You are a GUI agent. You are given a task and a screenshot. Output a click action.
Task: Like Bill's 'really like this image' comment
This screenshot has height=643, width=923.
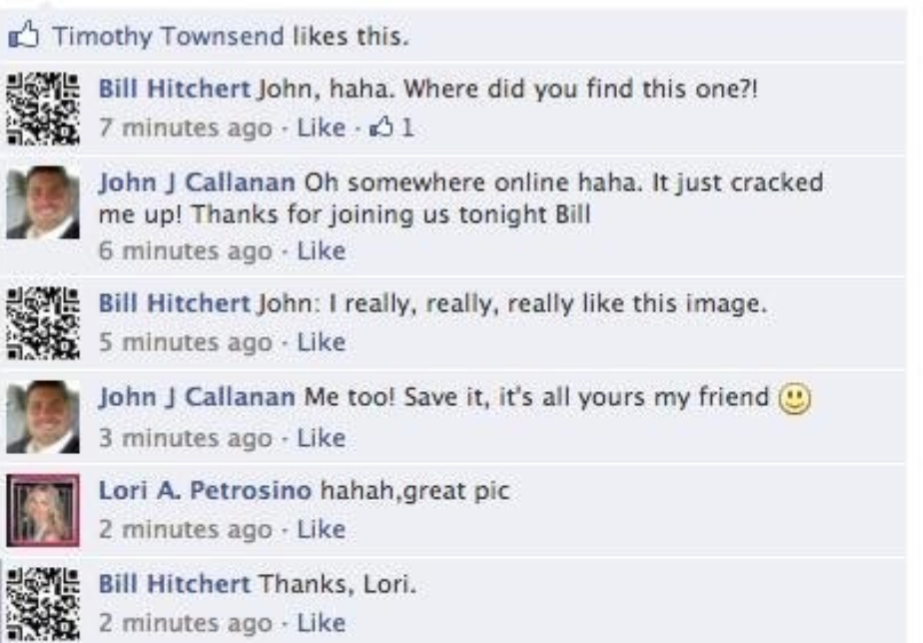321,342
